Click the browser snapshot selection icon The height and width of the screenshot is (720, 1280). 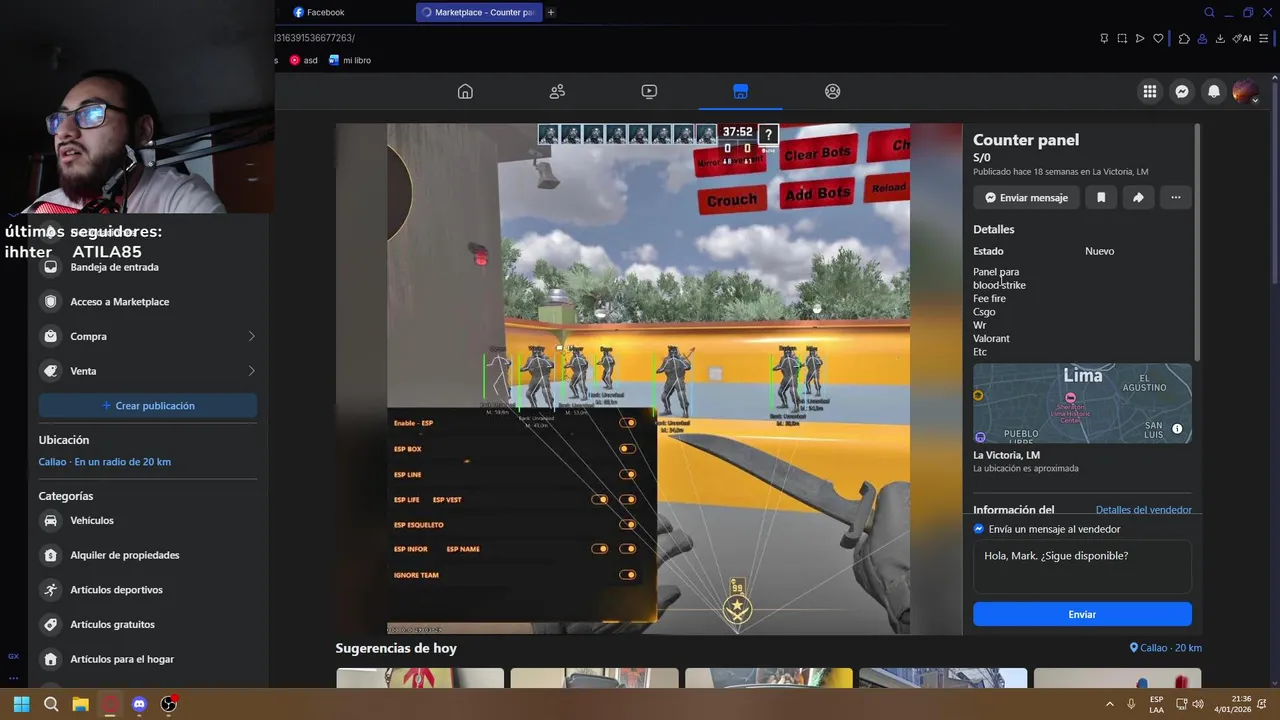tap(1122, 38)
